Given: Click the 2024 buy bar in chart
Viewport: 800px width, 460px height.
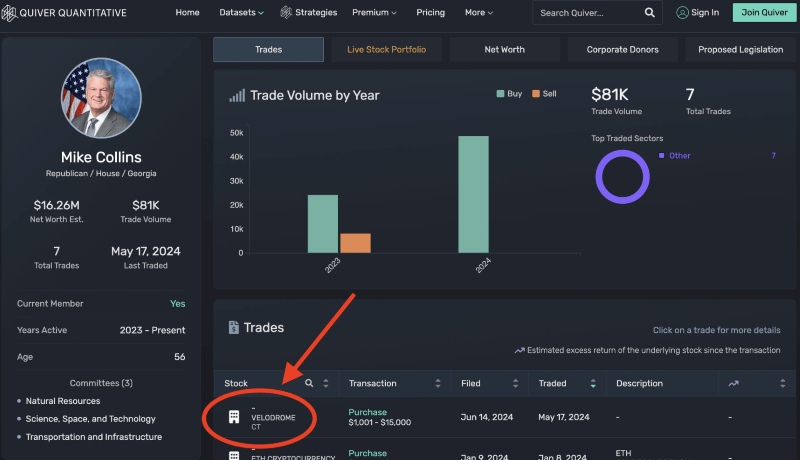Looking at the screenshot, I should click(x=473, y=194).
